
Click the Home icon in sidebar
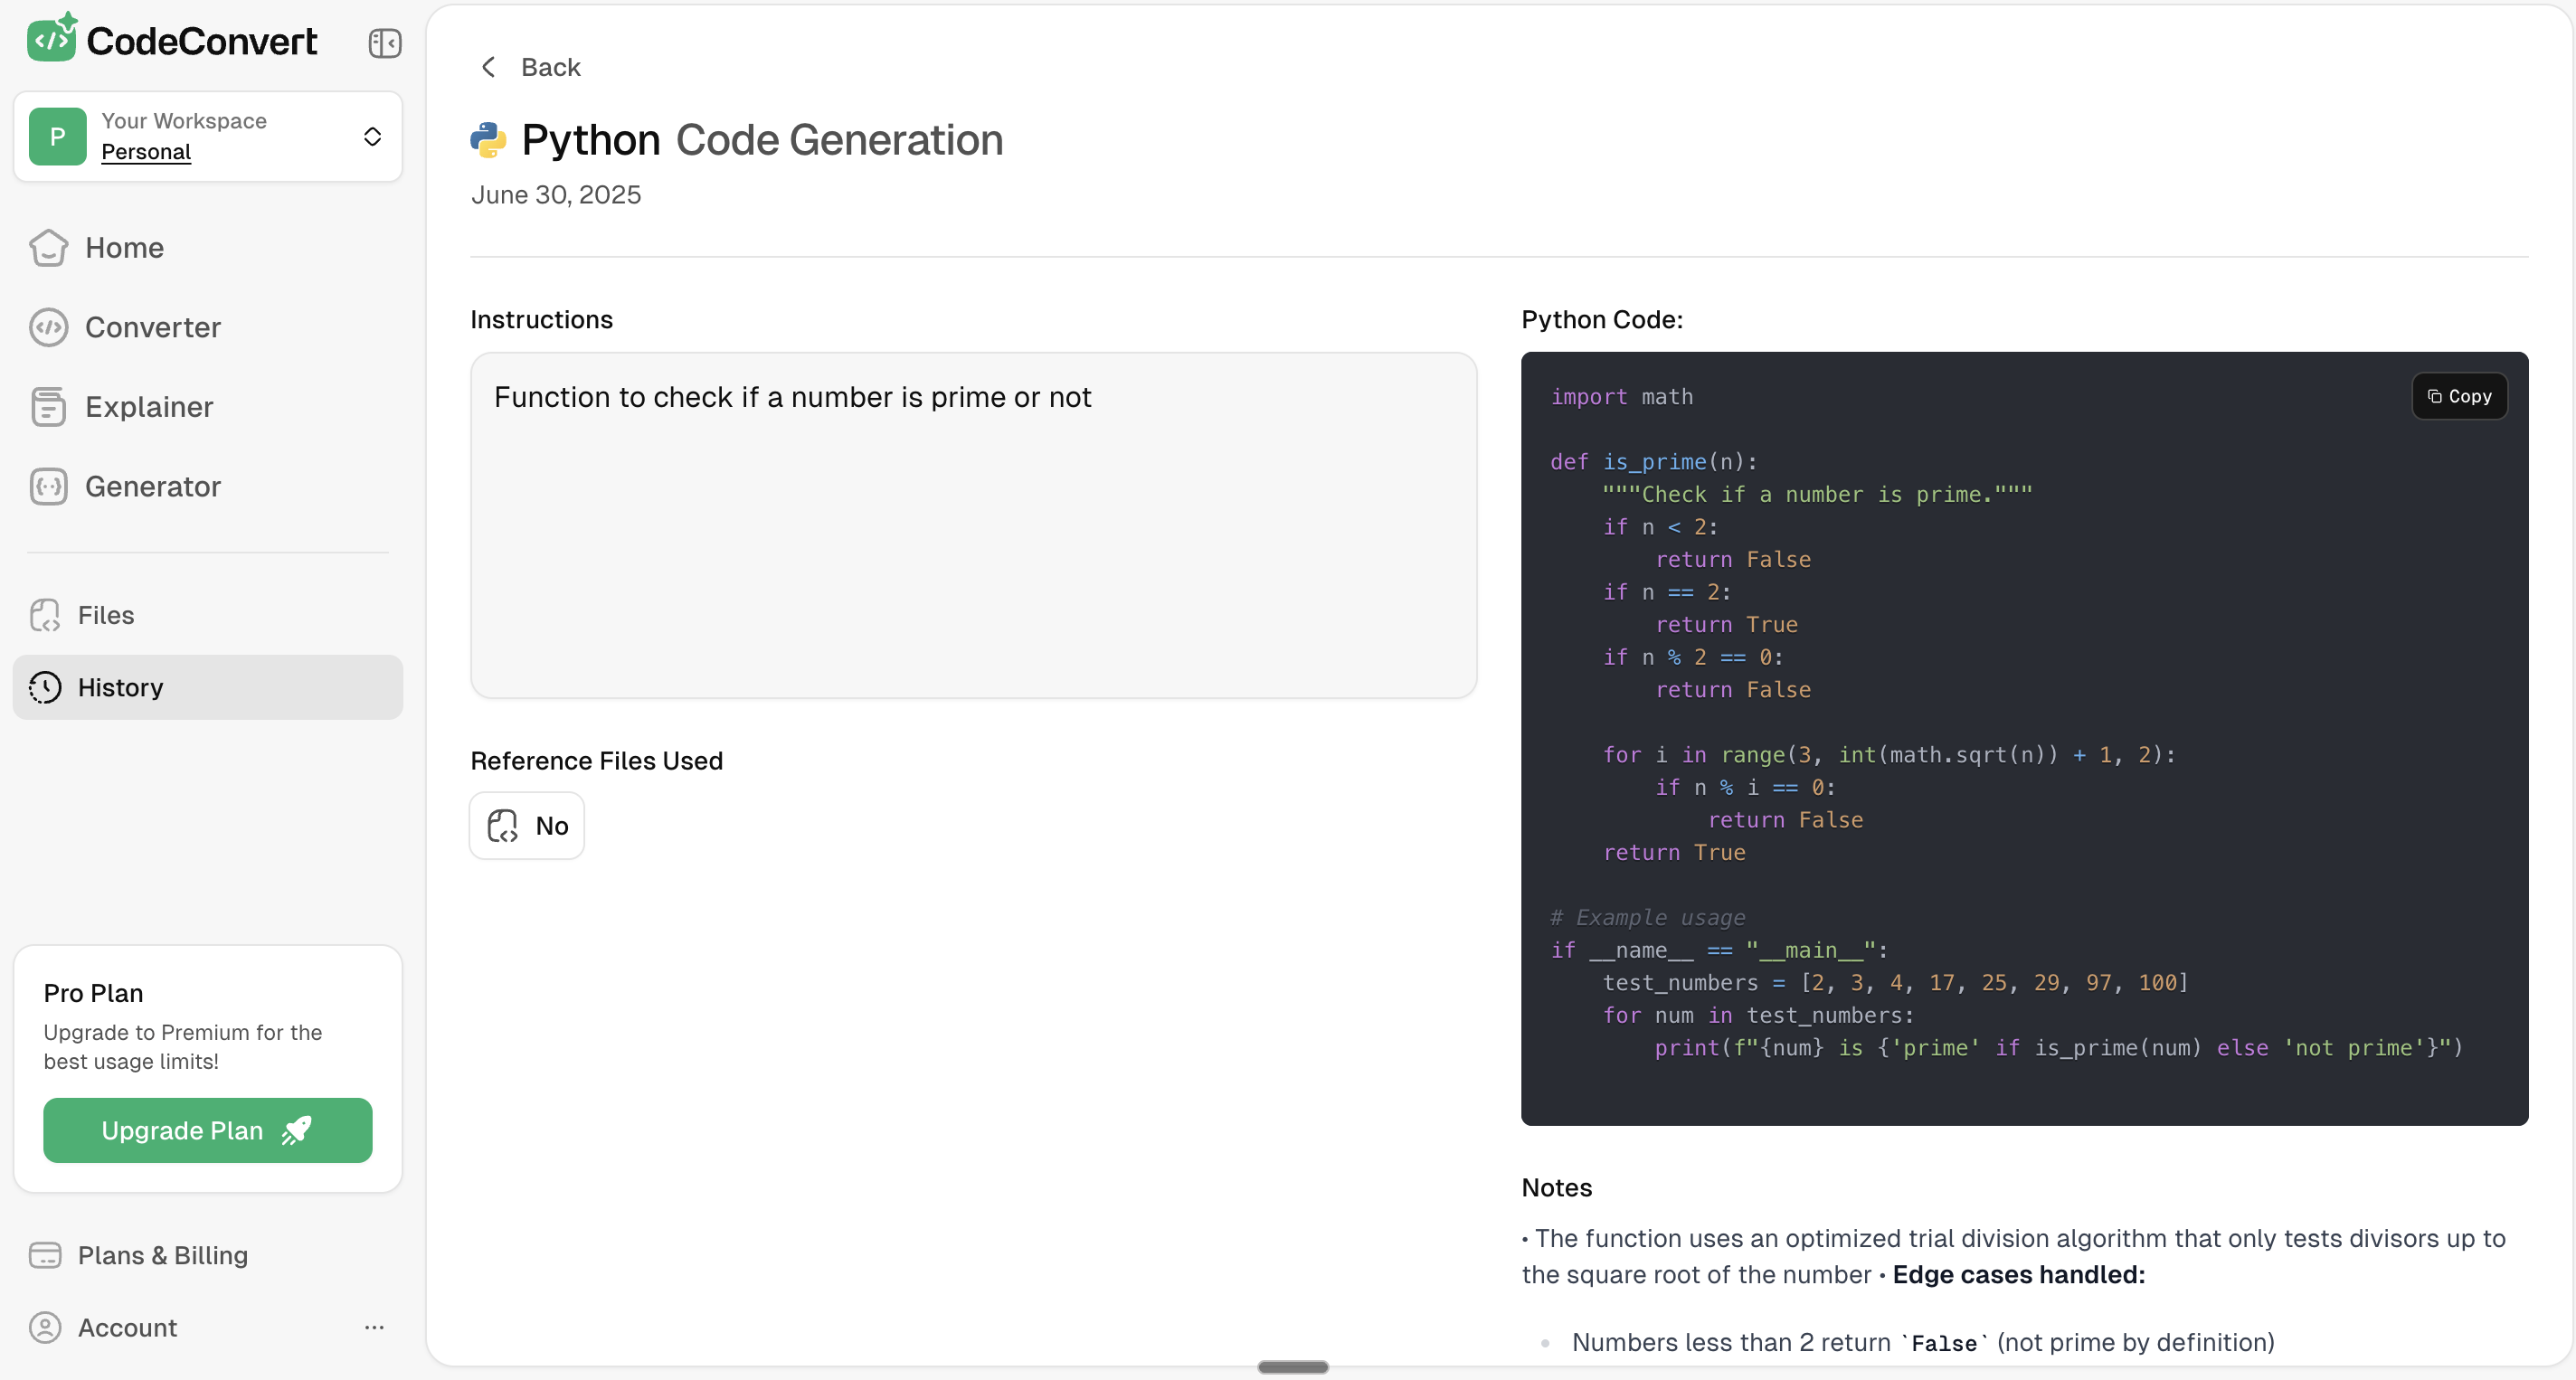(48, 248)
